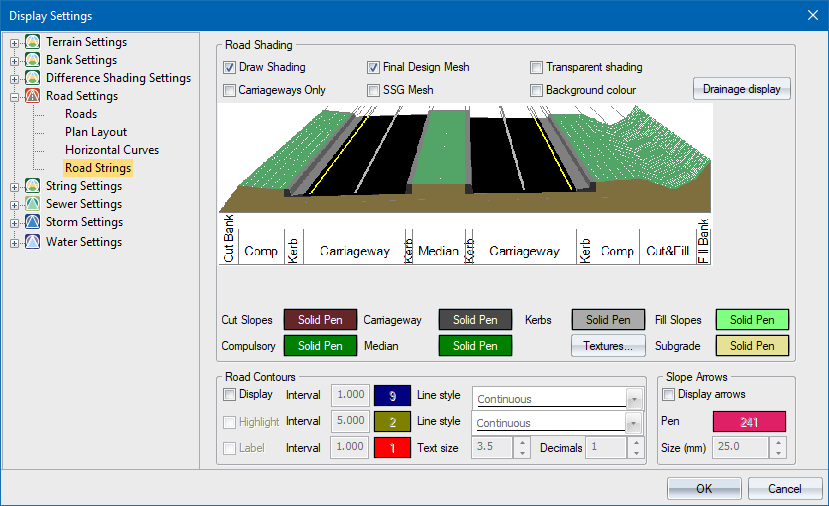
Task: Open the first Line style dropdown
Action: click(x=633, y=399)
